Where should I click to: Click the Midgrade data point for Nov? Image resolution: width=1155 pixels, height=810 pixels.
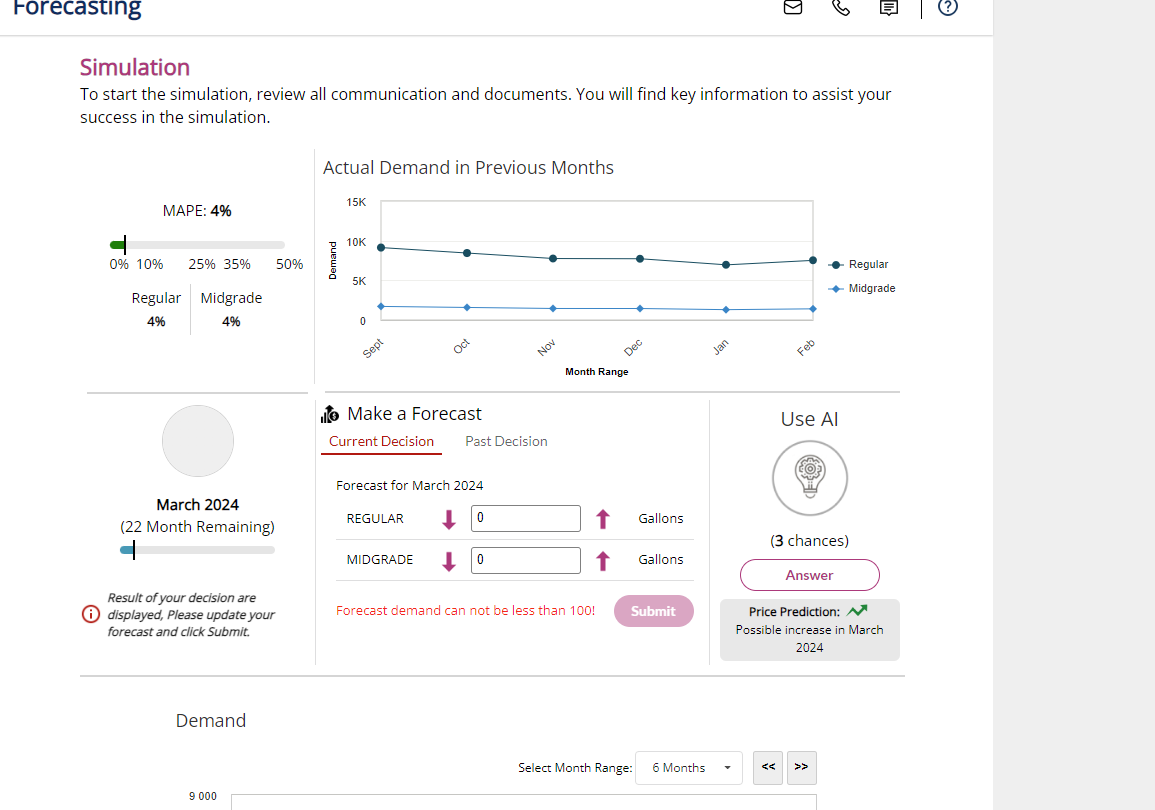click(x=553, y=309)
